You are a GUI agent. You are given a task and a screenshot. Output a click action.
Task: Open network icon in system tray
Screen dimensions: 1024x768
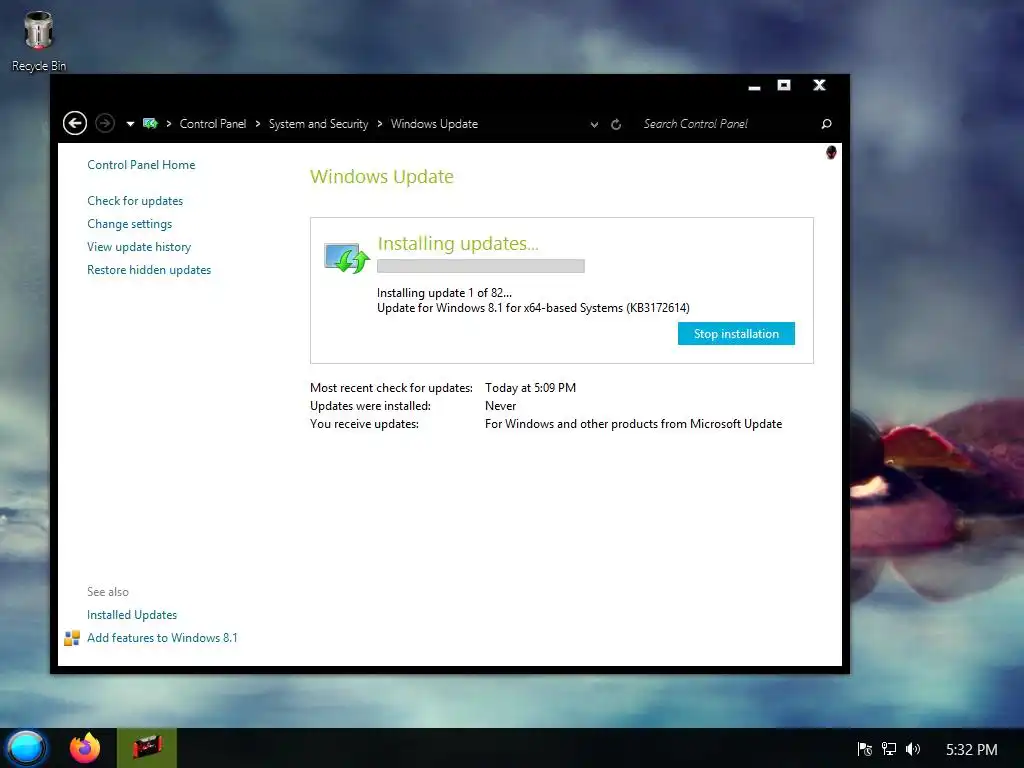point(888,749)
